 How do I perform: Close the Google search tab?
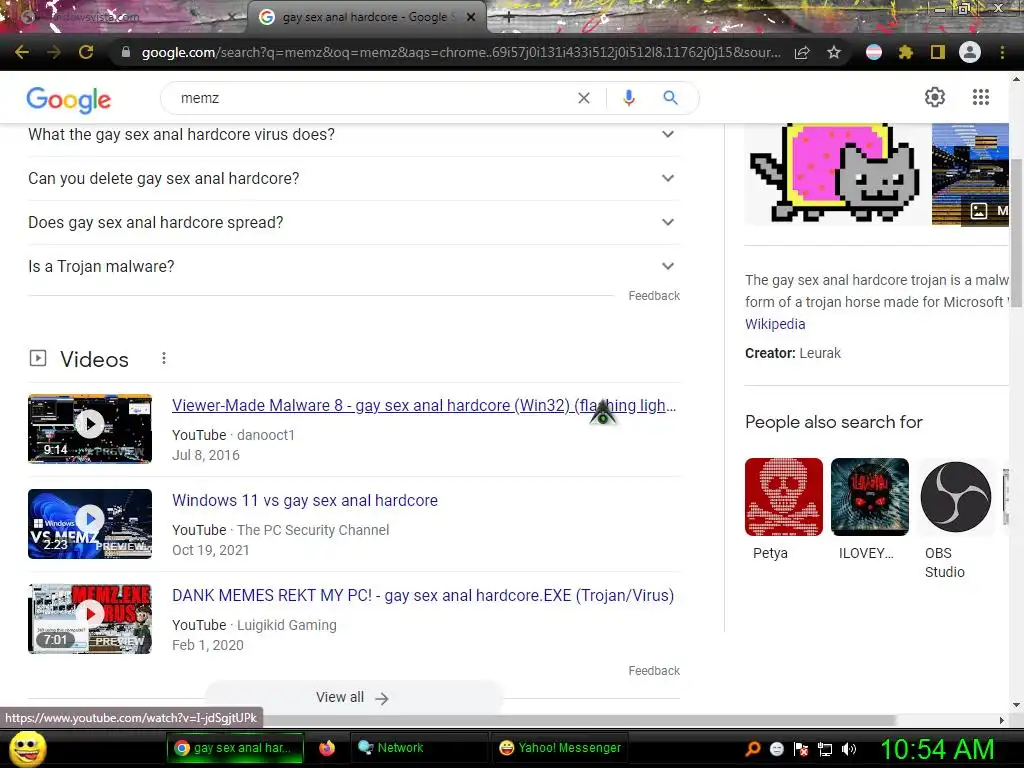pyautogui.click(x=470, y=18)
